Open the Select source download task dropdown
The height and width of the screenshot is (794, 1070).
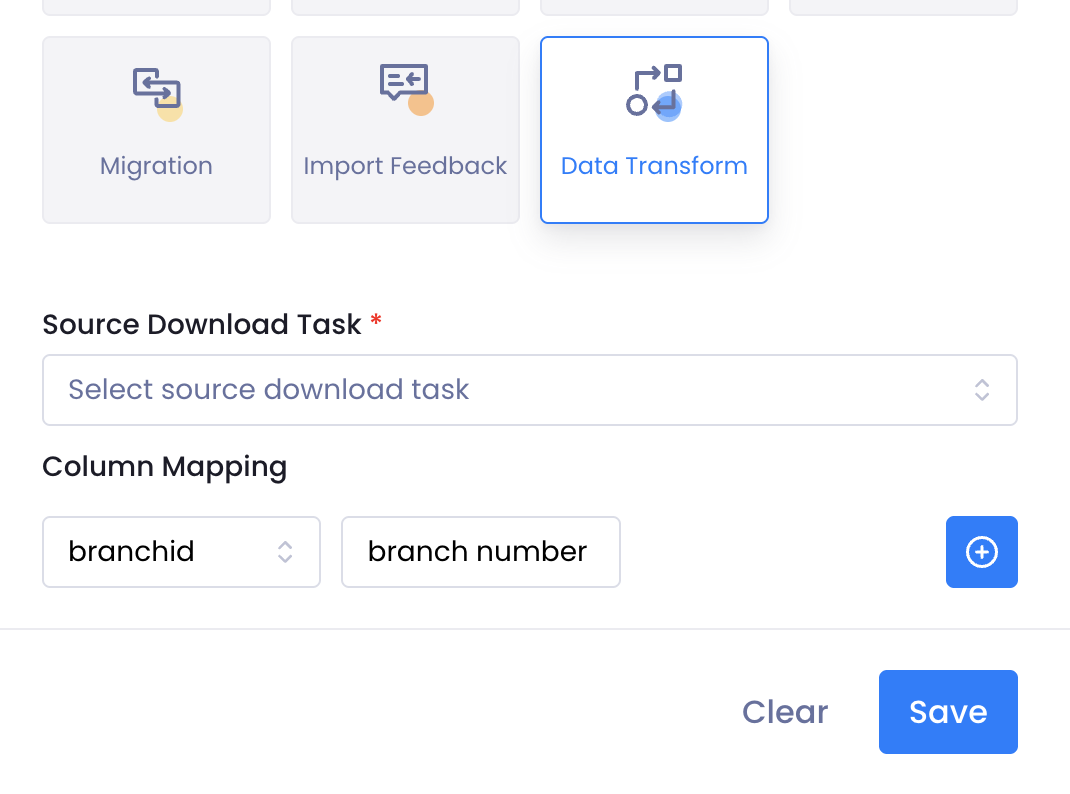click(500, 390)
